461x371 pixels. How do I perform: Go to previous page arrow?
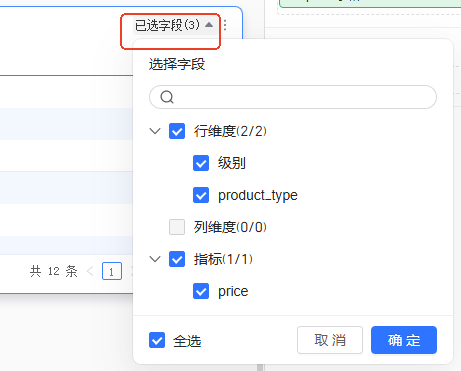click(90, 271)
